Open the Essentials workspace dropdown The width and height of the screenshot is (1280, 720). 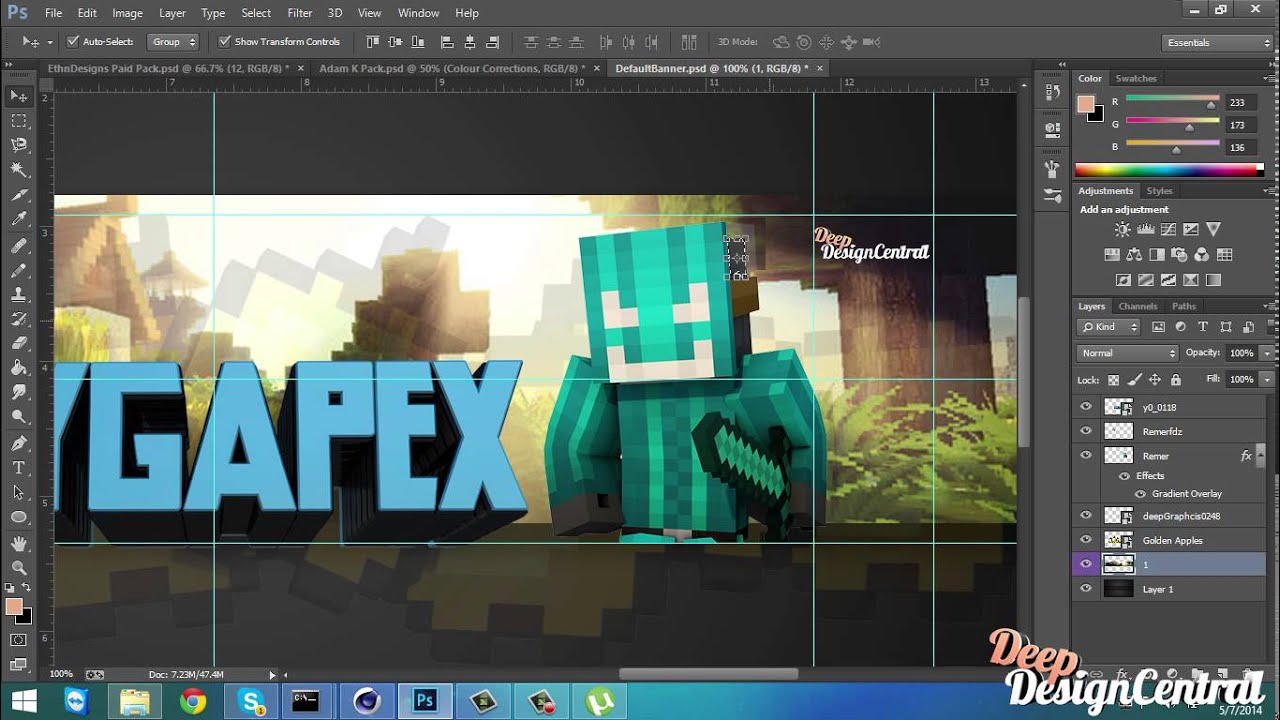coord(1217,43)
